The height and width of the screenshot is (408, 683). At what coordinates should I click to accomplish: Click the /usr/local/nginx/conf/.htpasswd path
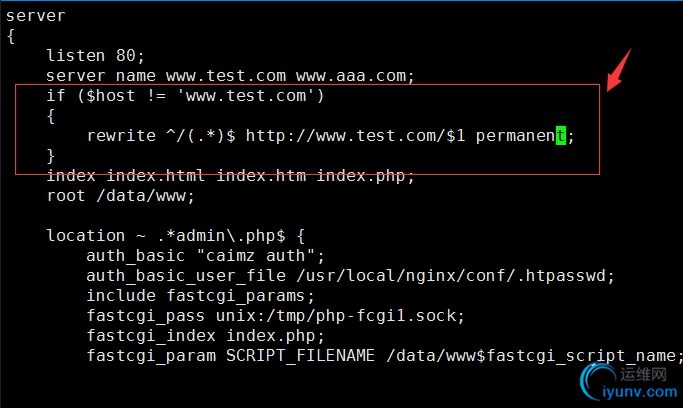click(451, 276)
